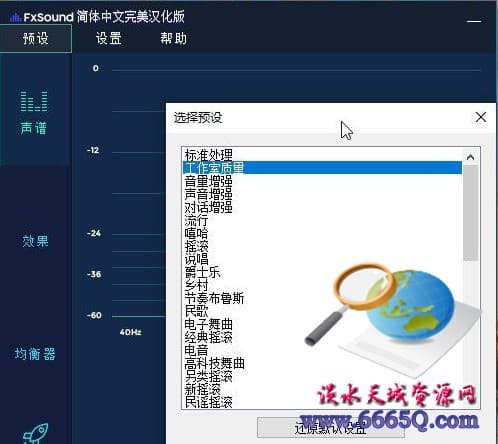Click the rocket icon in the sidebar

[36, 433]
